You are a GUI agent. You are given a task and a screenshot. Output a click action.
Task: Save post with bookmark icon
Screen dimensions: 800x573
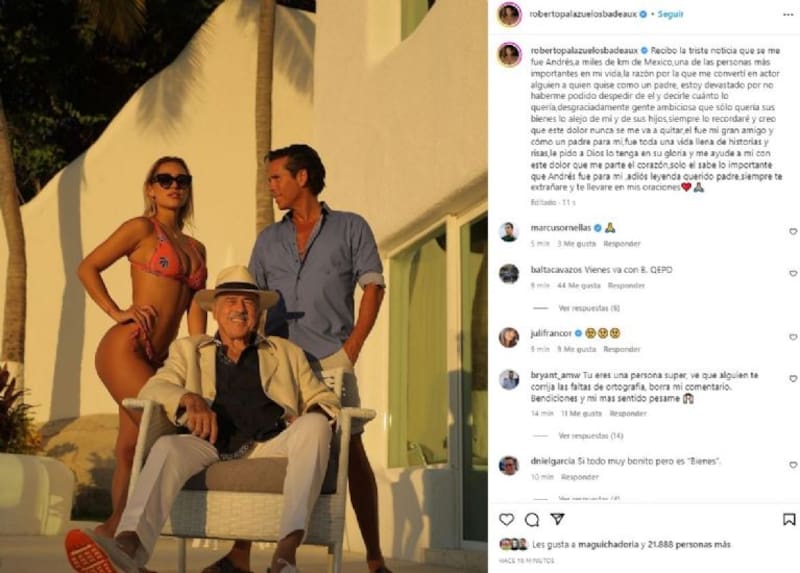[789, 520]
